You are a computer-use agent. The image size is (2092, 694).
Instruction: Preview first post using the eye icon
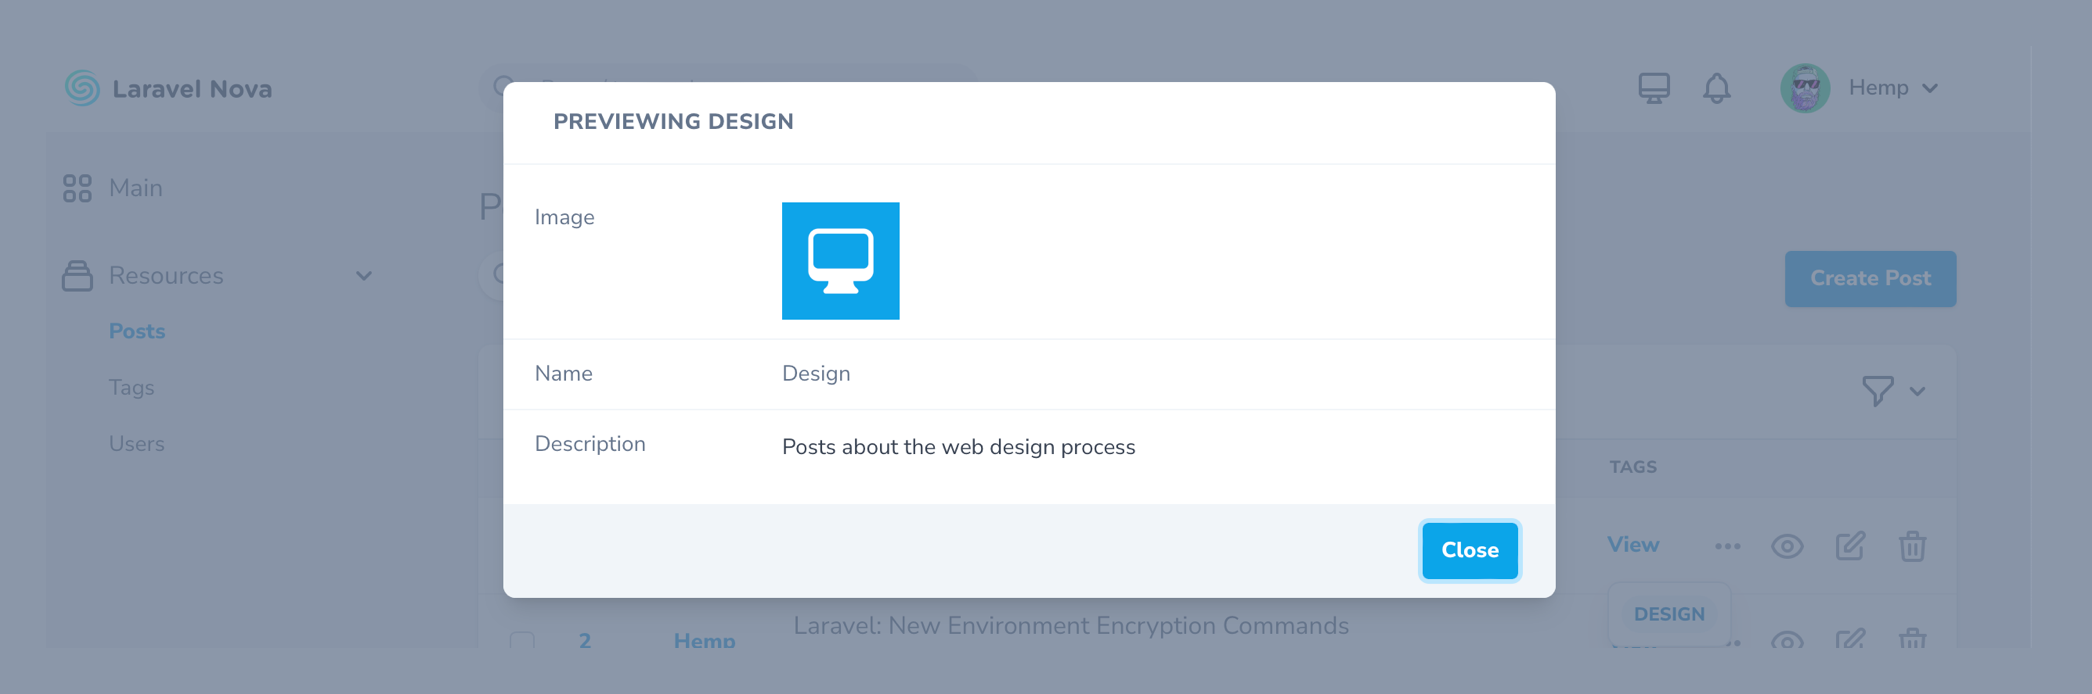coord(1787,546)
